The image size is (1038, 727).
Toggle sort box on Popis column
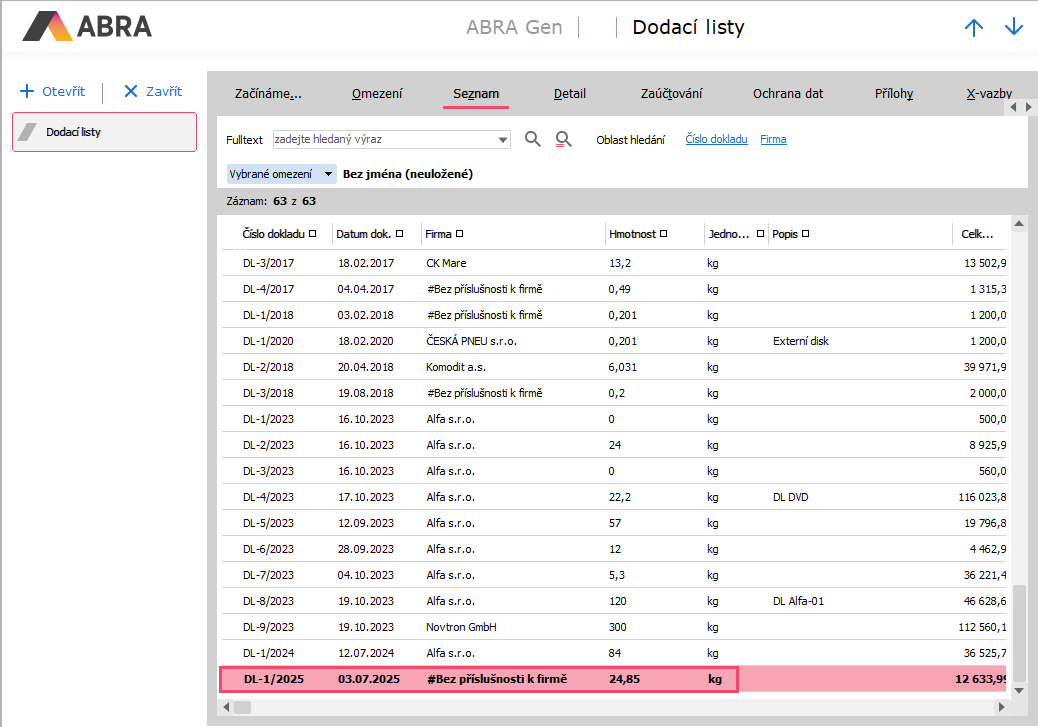[805, 234]
